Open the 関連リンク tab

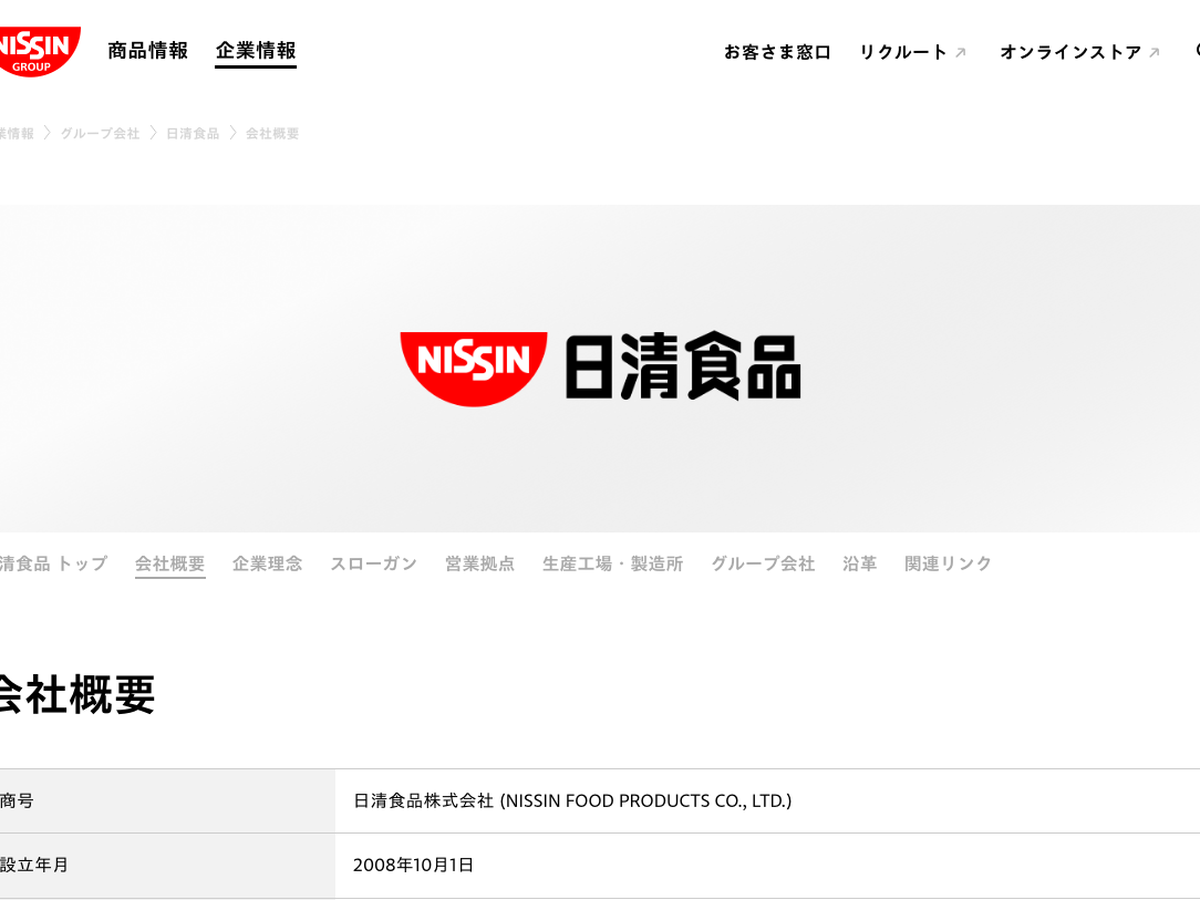pos(948,564)
